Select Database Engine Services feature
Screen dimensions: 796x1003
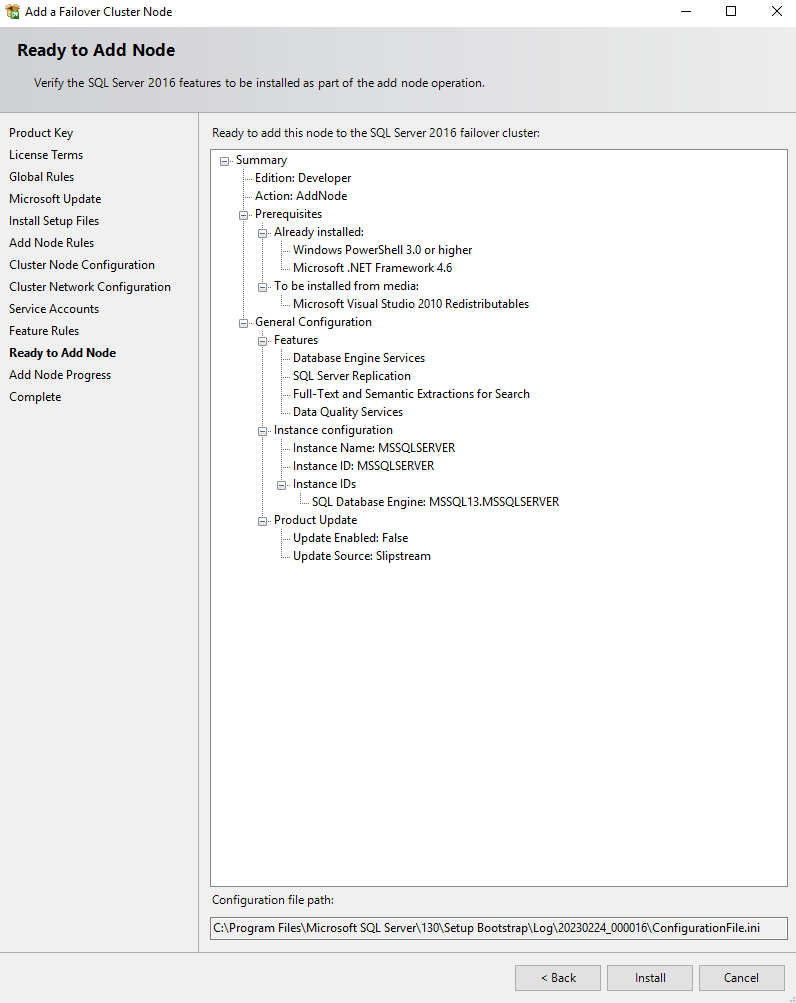[x=359, y=358]
